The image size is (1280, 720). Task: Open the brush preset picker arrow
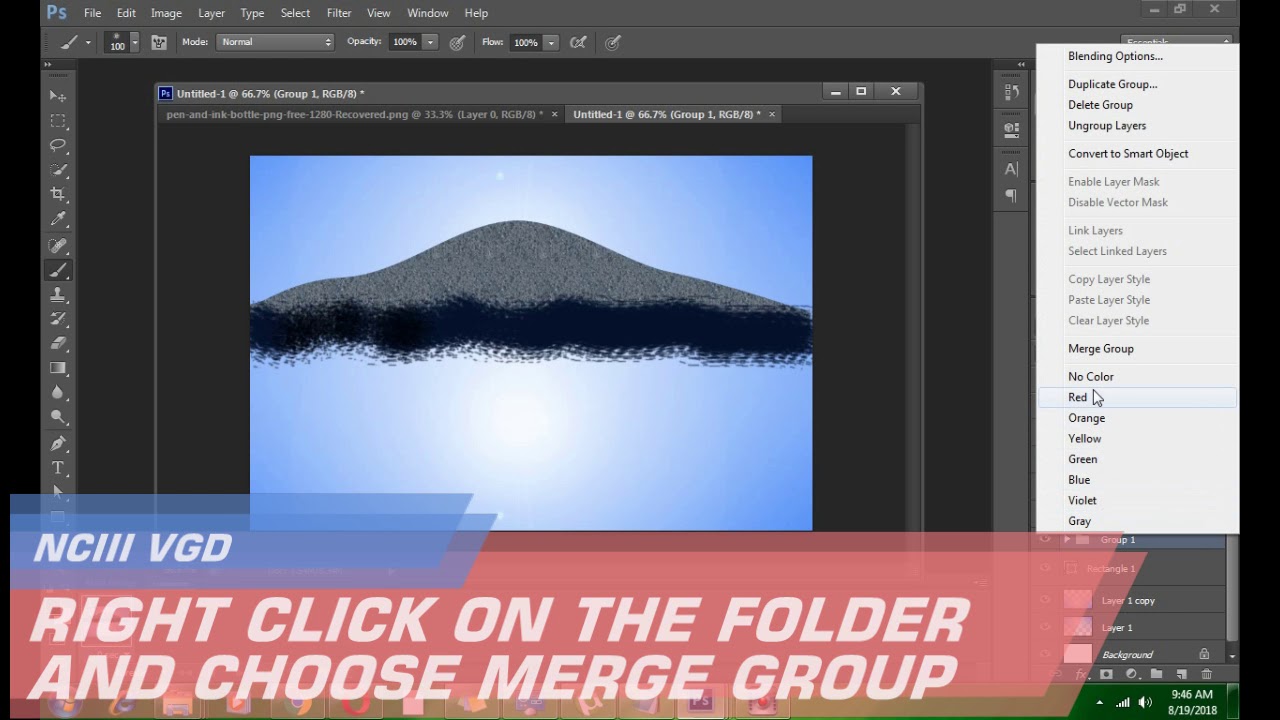point(135,42)
